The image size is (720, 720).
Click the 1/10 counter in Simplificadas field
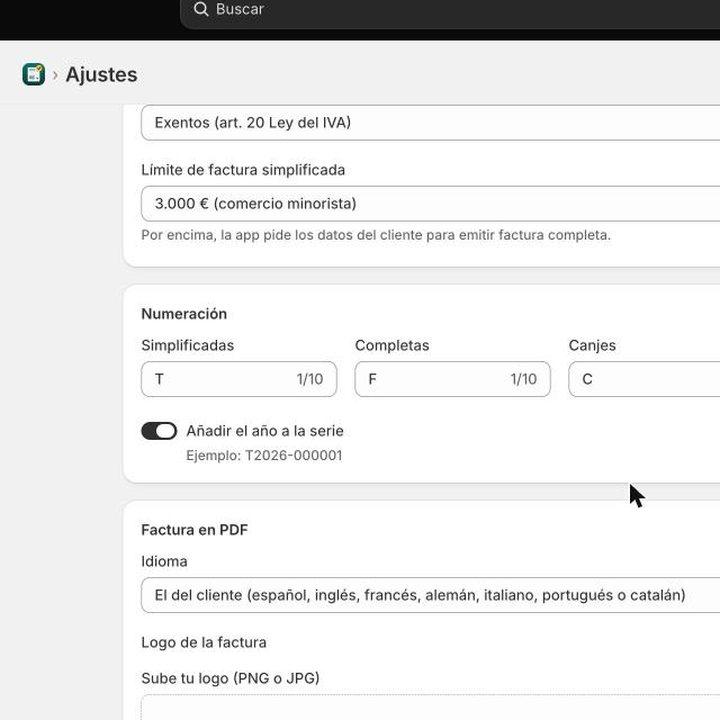click(310, 379)
